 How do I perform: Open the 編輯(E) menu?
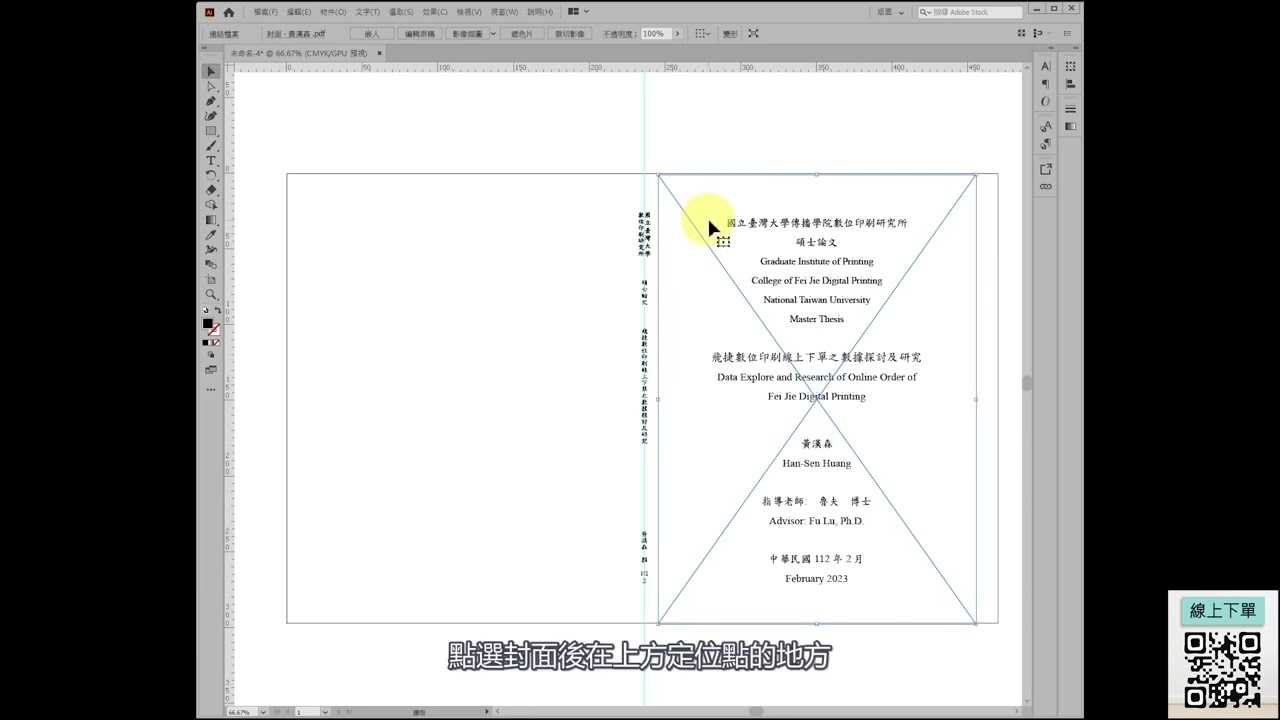[299, 12]
